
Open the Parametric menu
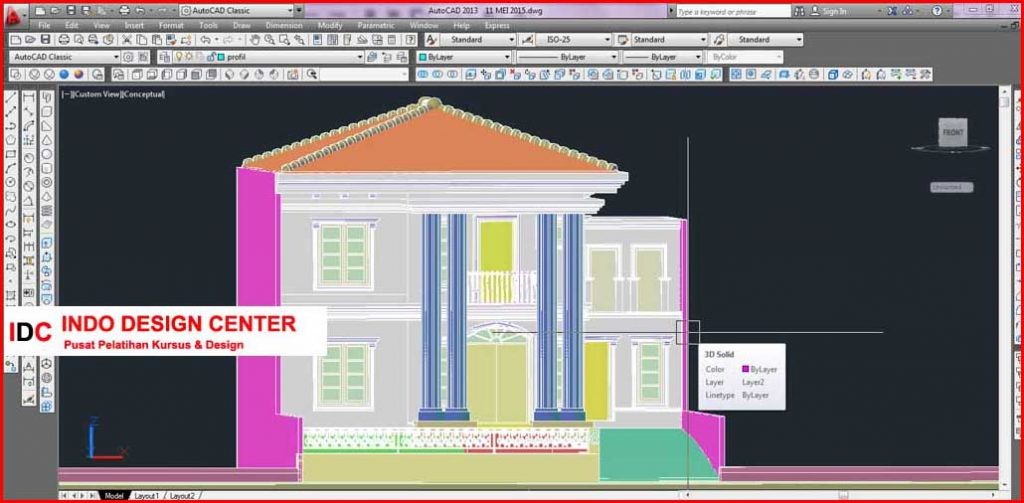point(376,25)
